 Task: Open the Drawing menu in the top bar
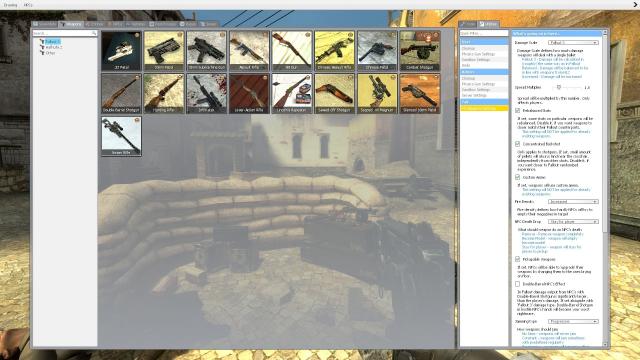click(x=10, y=5)
